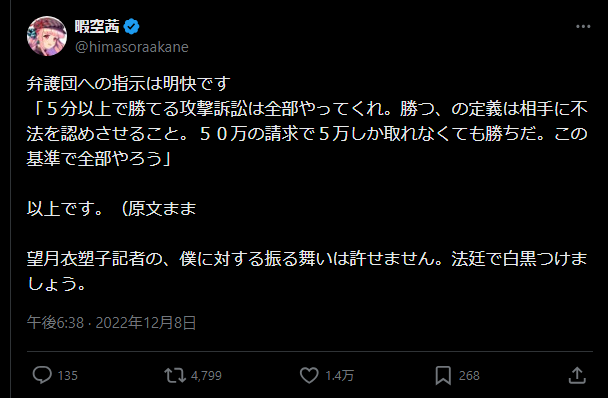
Task: Click the 午後6:38 timestamp
Action: 55,323
